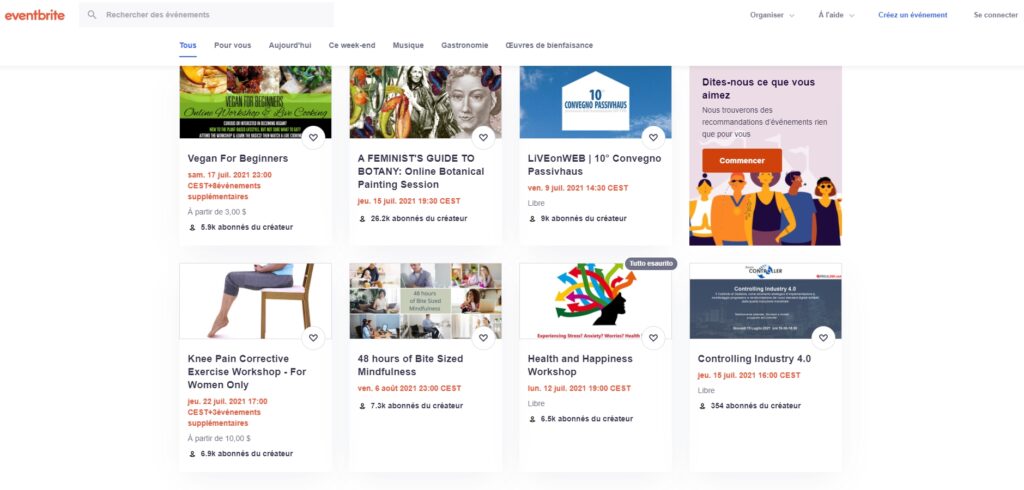The height and width of the screenshot is (490, 1024).
Task: Click the colorful arrows head thumbnail
Action: tap(595, 301)
